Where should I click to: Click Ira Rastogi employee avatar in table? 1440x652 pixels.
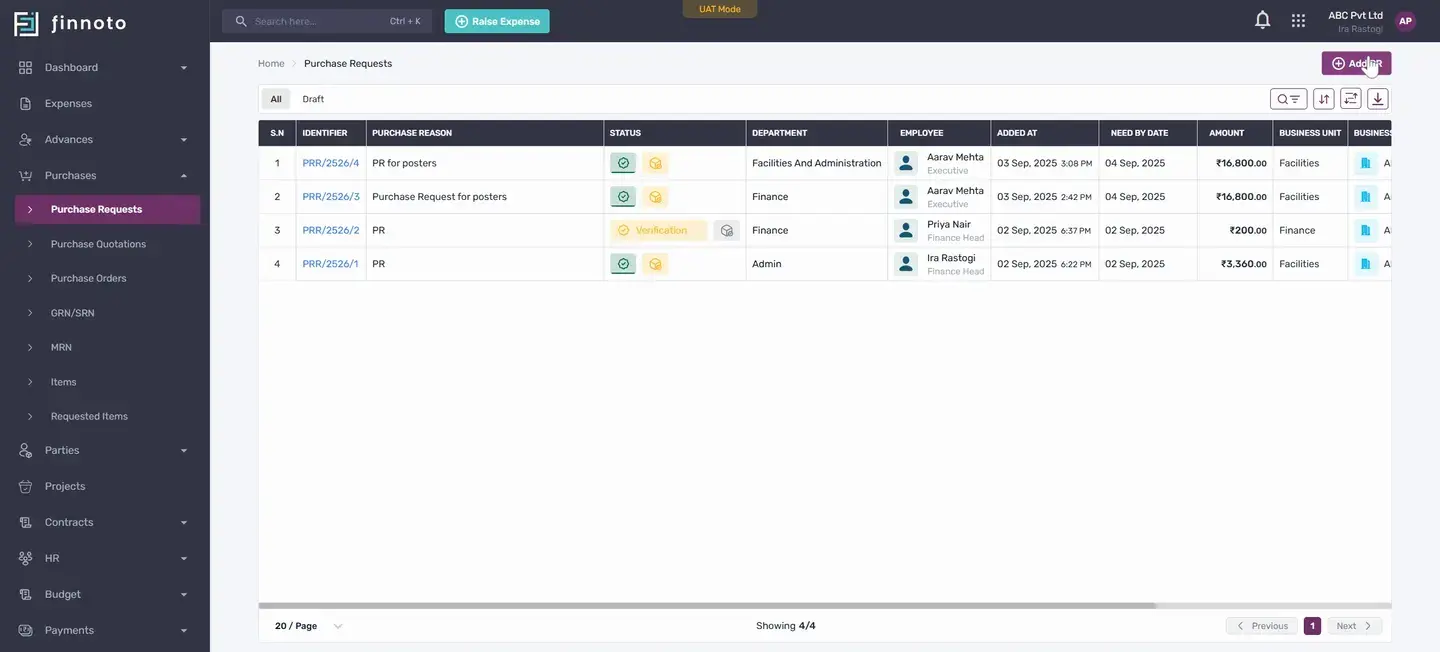(906, 264)
